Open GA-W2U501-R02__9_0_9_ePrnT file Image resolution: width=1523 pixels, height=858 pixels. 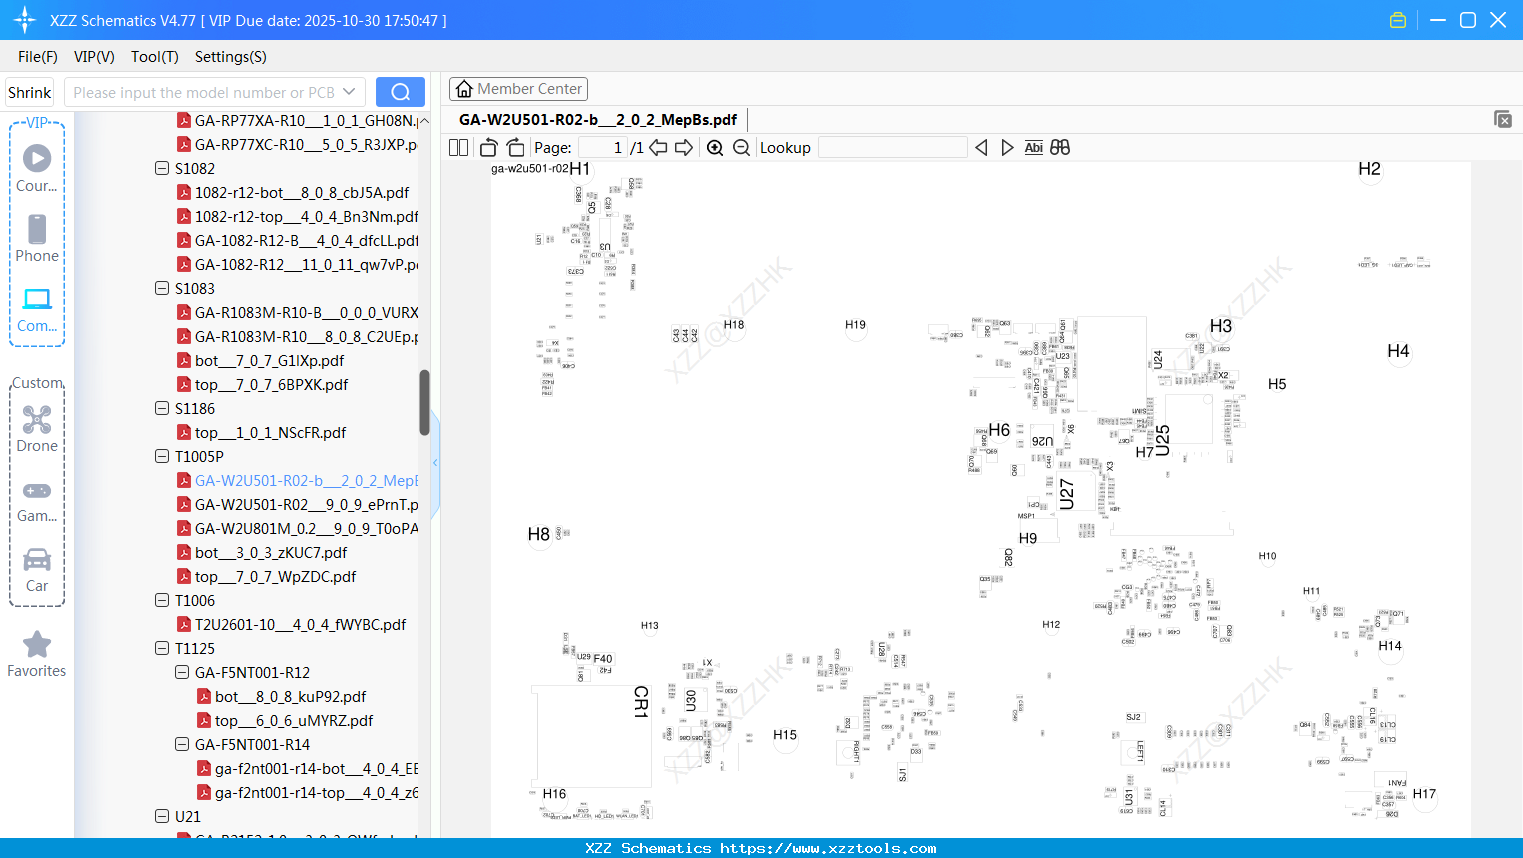(x=306, y=504)
